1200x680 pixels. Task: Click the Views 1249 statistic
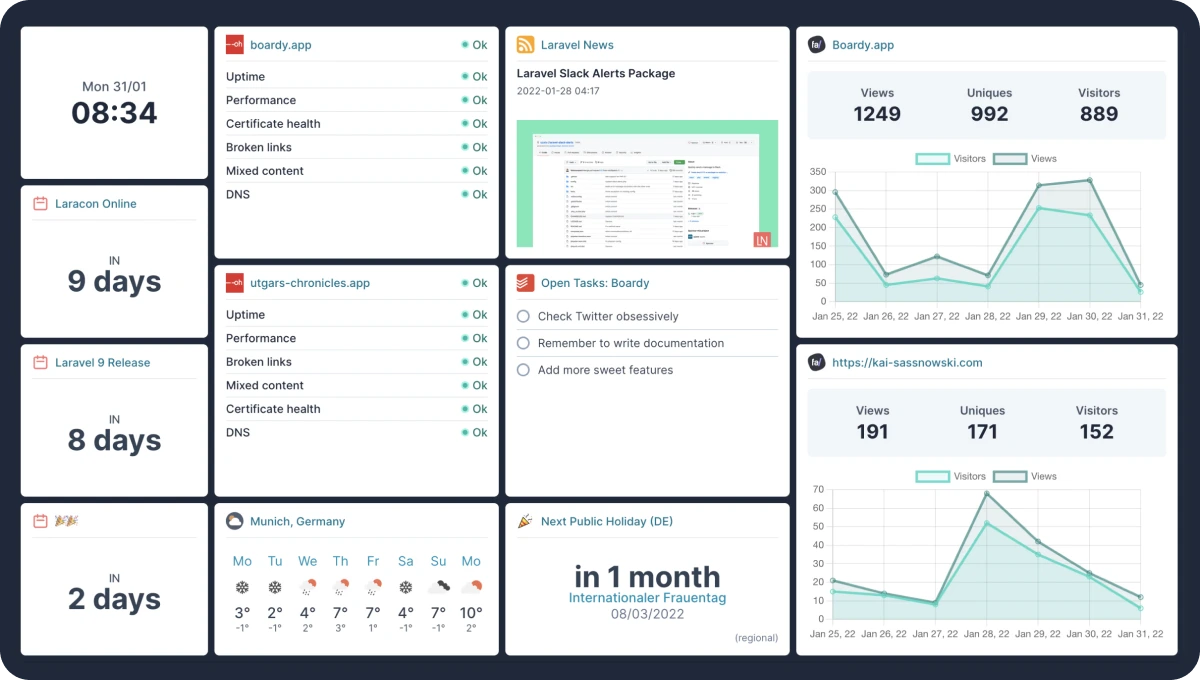pos(877,105)
